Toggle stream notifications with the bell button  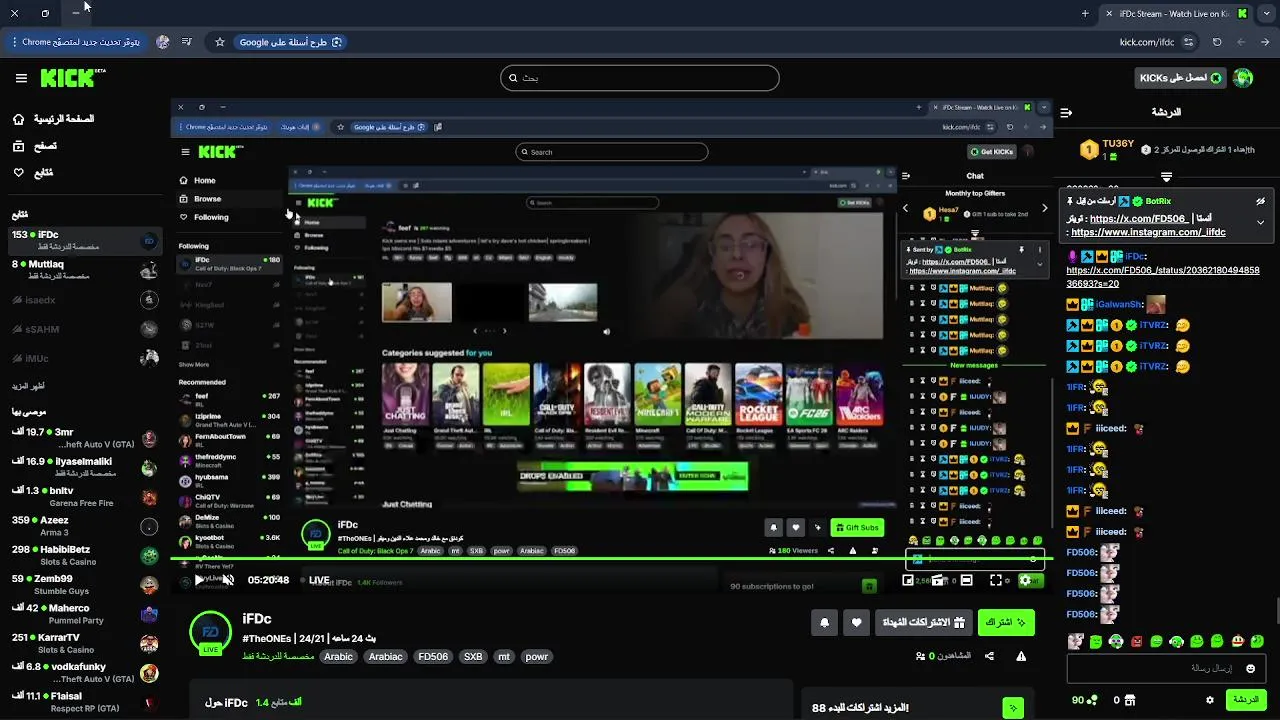pyautogui.click(x=824, y=622)
